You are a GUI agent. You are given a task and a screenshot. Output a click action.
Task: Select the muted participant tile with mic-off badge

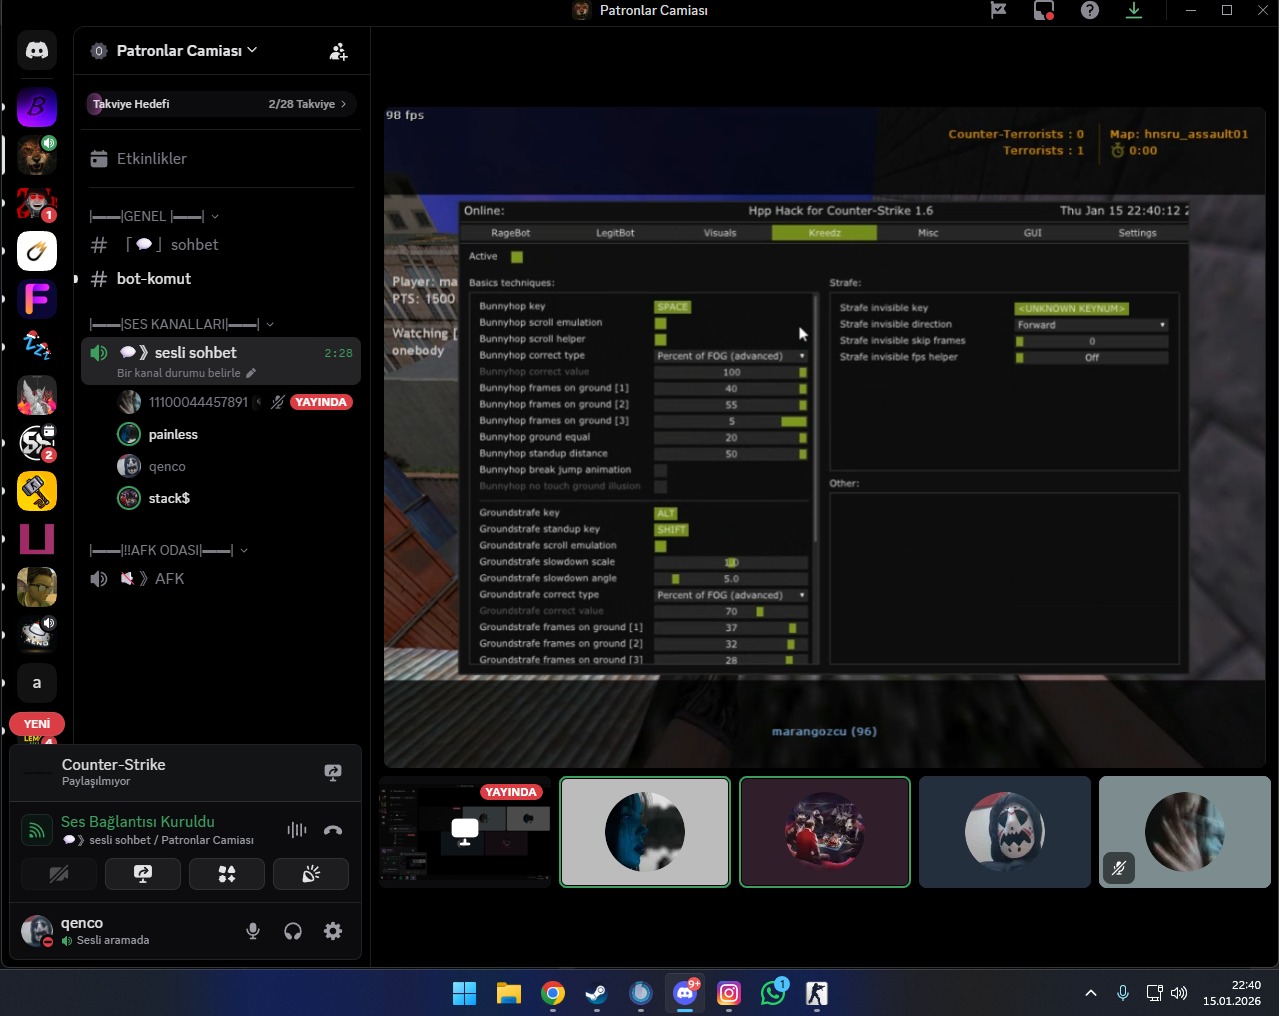1185,832
